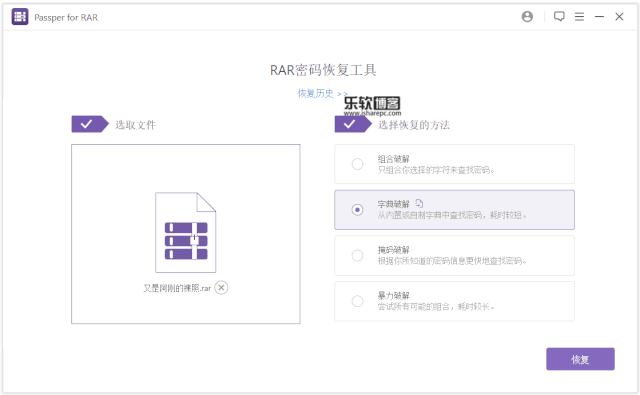This screenshot has width=640, height=395.
Task: Minimize the Passper for RAR window
Action: pyautogui.click(x=599, y=17)
